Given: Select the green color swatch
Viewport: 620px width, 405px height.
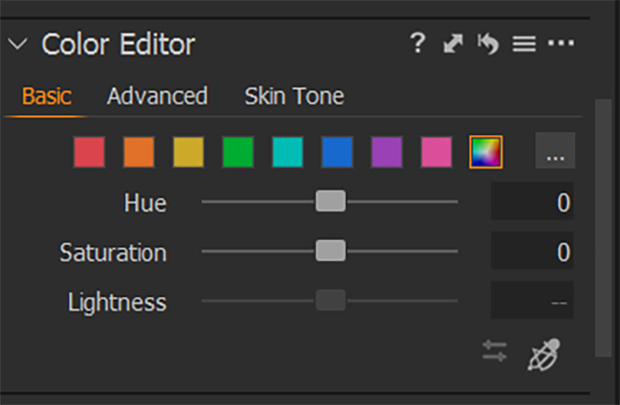Looking at the screenshot, I should click(238, 152).
